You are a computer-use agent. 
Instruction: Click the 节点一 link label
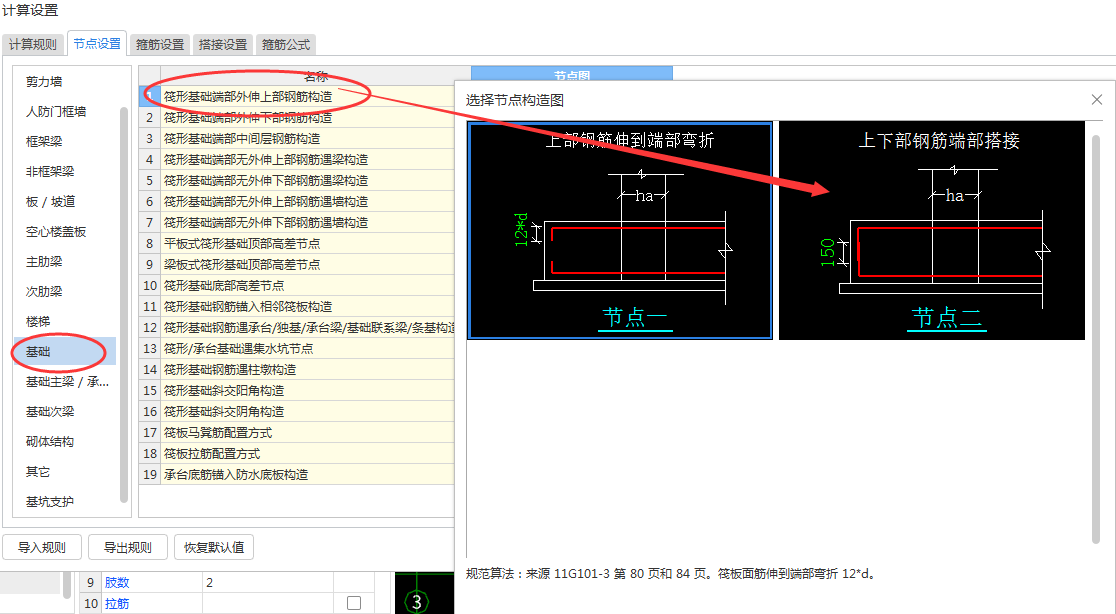tap(634, 317)
